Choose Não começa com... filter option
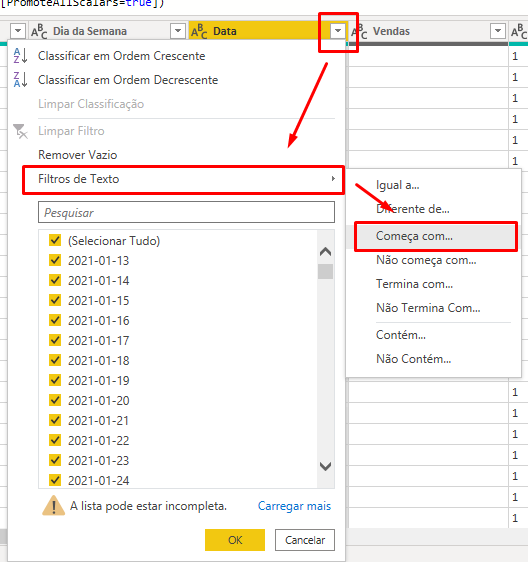Image resolution: width=528 pixels, height=562 pixels. click(426, 260)
